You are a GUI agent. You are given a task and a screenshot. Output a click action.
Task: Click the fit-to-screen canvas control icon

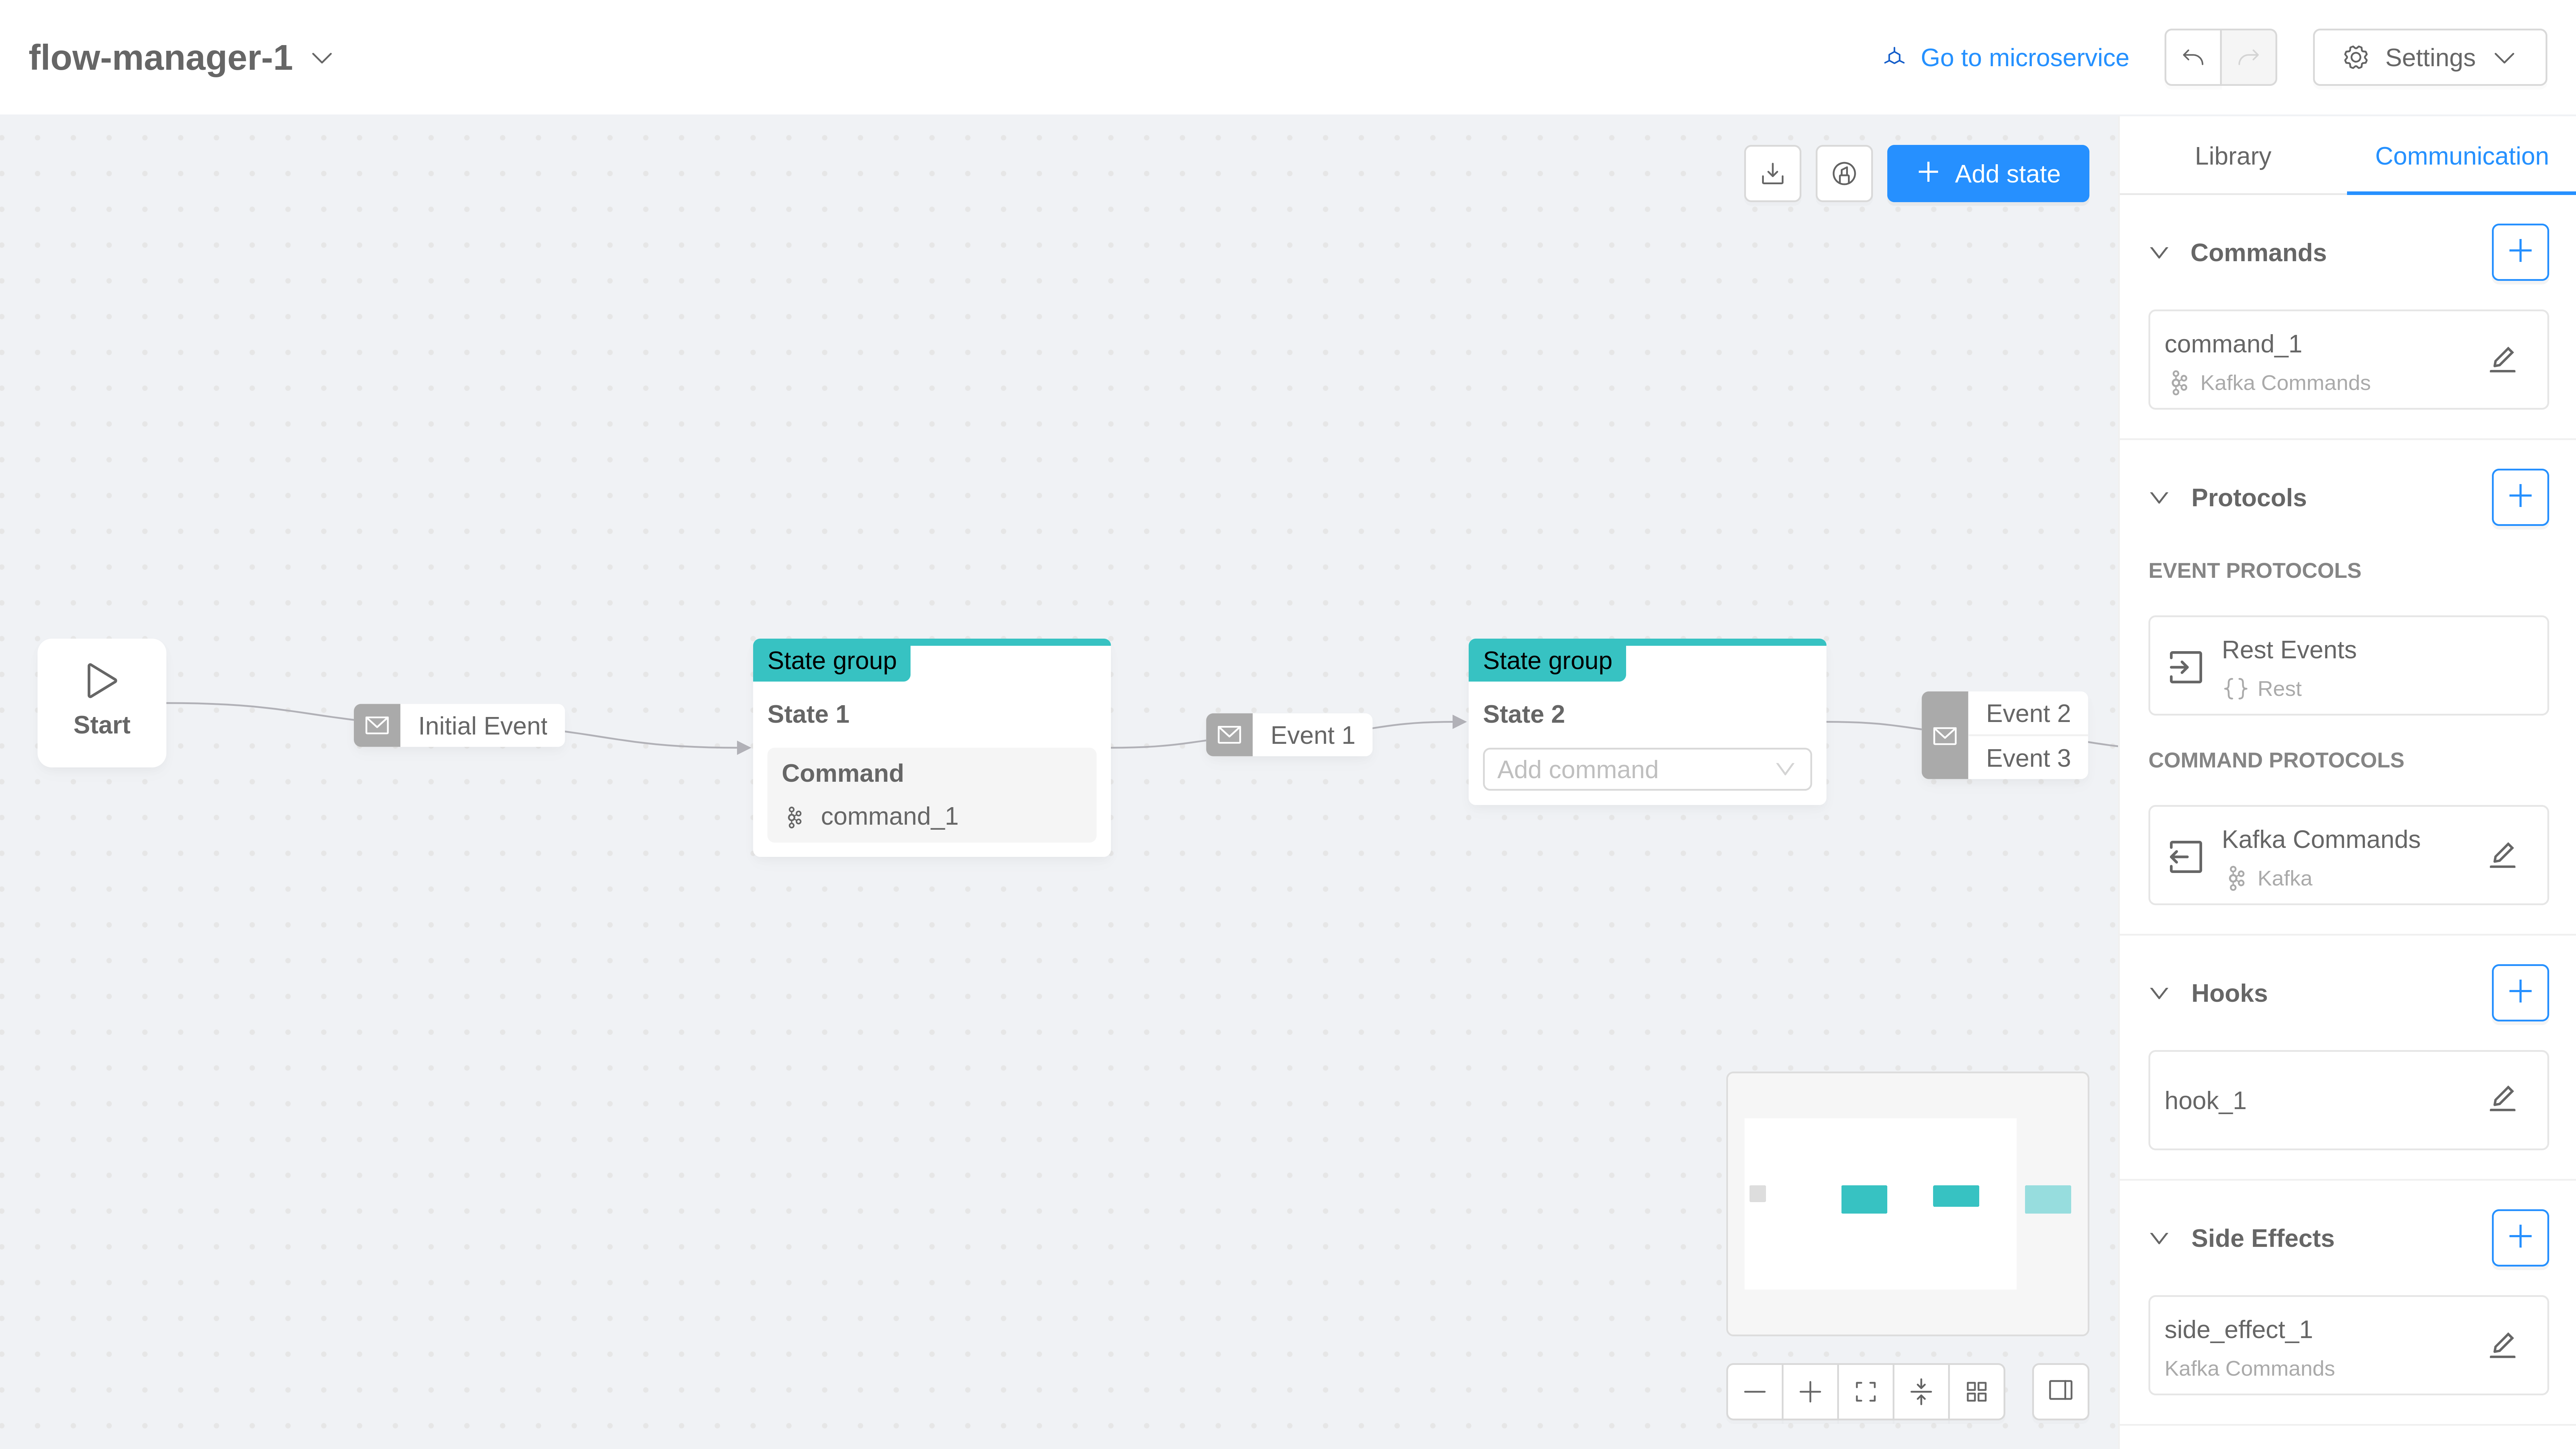(1865, 1391)
